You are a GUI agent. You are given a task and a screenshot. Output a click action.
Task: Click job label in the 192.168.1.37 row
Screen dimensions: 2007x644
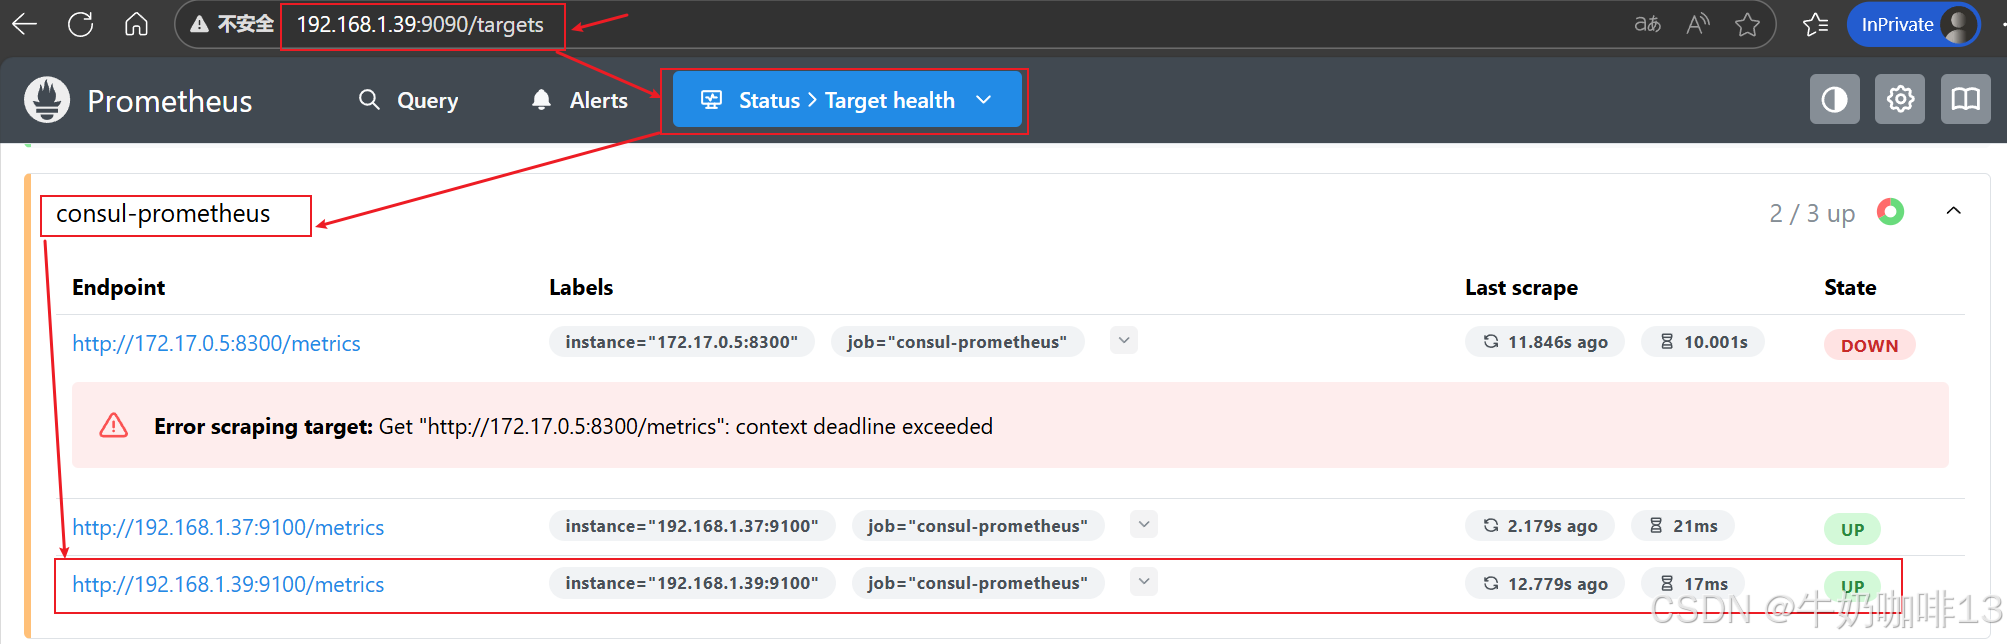[x=978, y=526]
